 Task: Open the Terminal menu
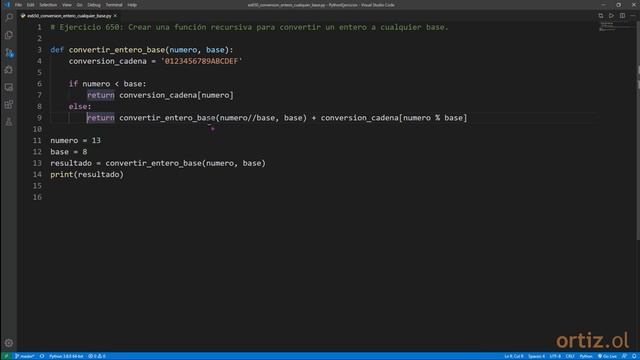114,5
